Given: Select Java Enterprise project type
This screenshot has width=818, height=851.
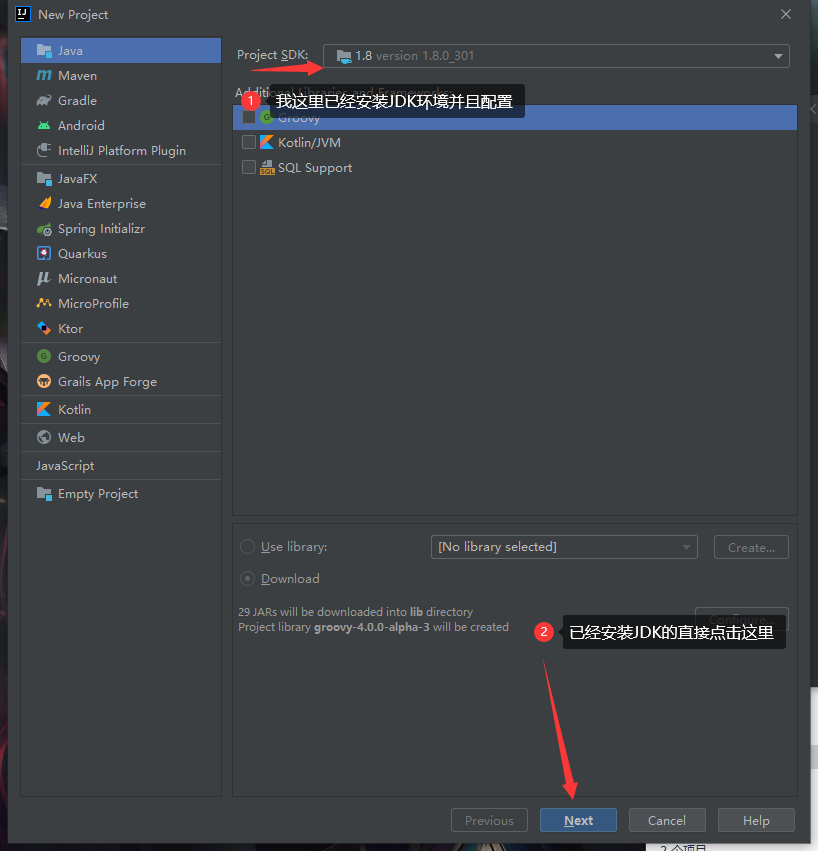Looking at the screenshot, I should 121,204.
